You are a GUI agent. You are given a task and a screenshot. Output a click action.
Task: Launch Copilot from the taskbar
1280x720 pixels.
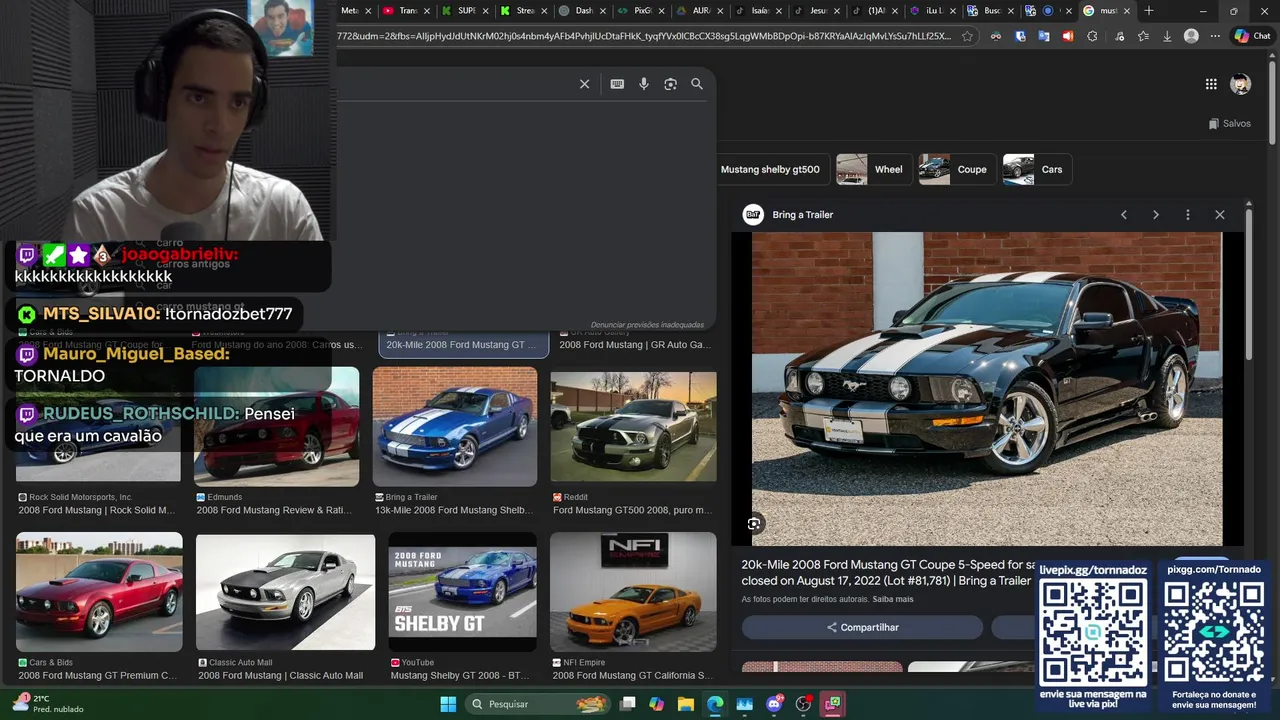coord(656,704)
